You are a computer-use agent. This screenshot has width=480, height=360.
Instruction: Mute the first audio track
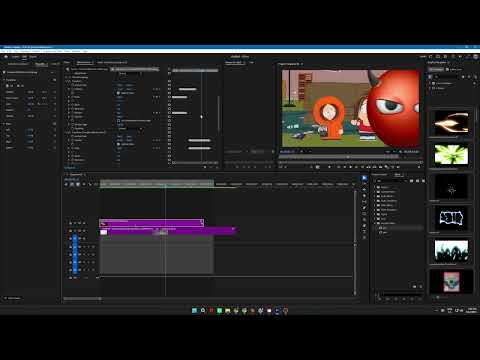[84, 247]
